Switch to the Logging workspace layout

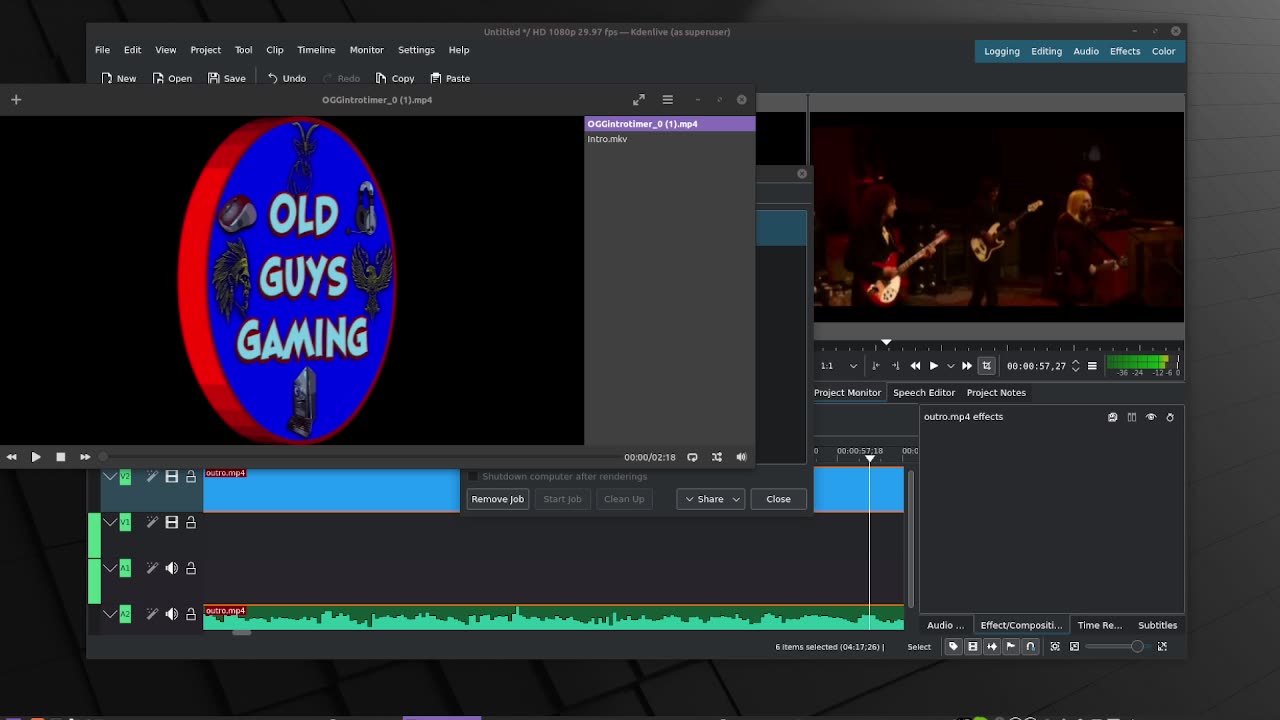tap(1001, 51)
